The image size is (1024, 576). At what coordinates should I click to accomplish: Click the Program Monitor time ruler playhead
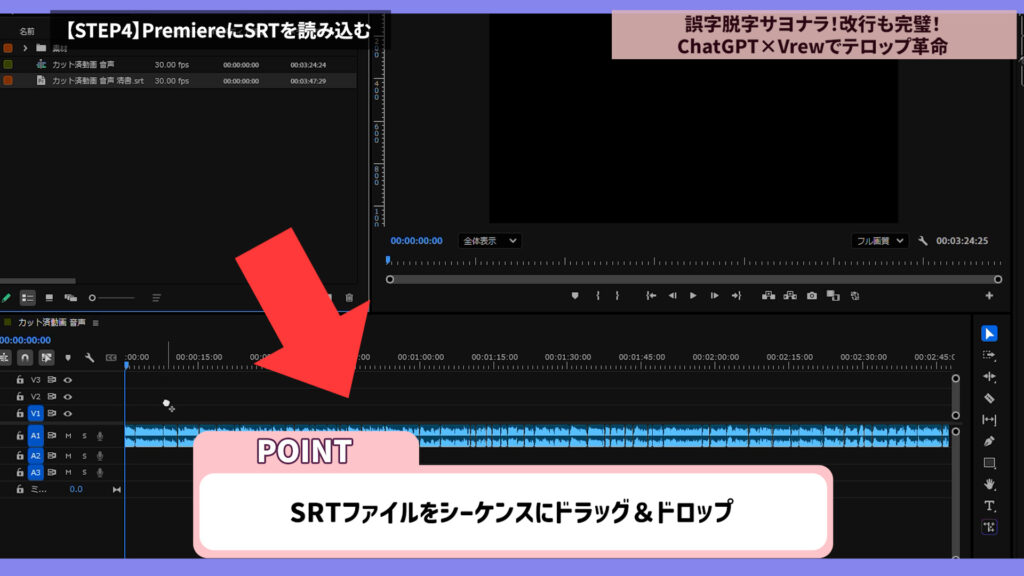pos(389,261)
